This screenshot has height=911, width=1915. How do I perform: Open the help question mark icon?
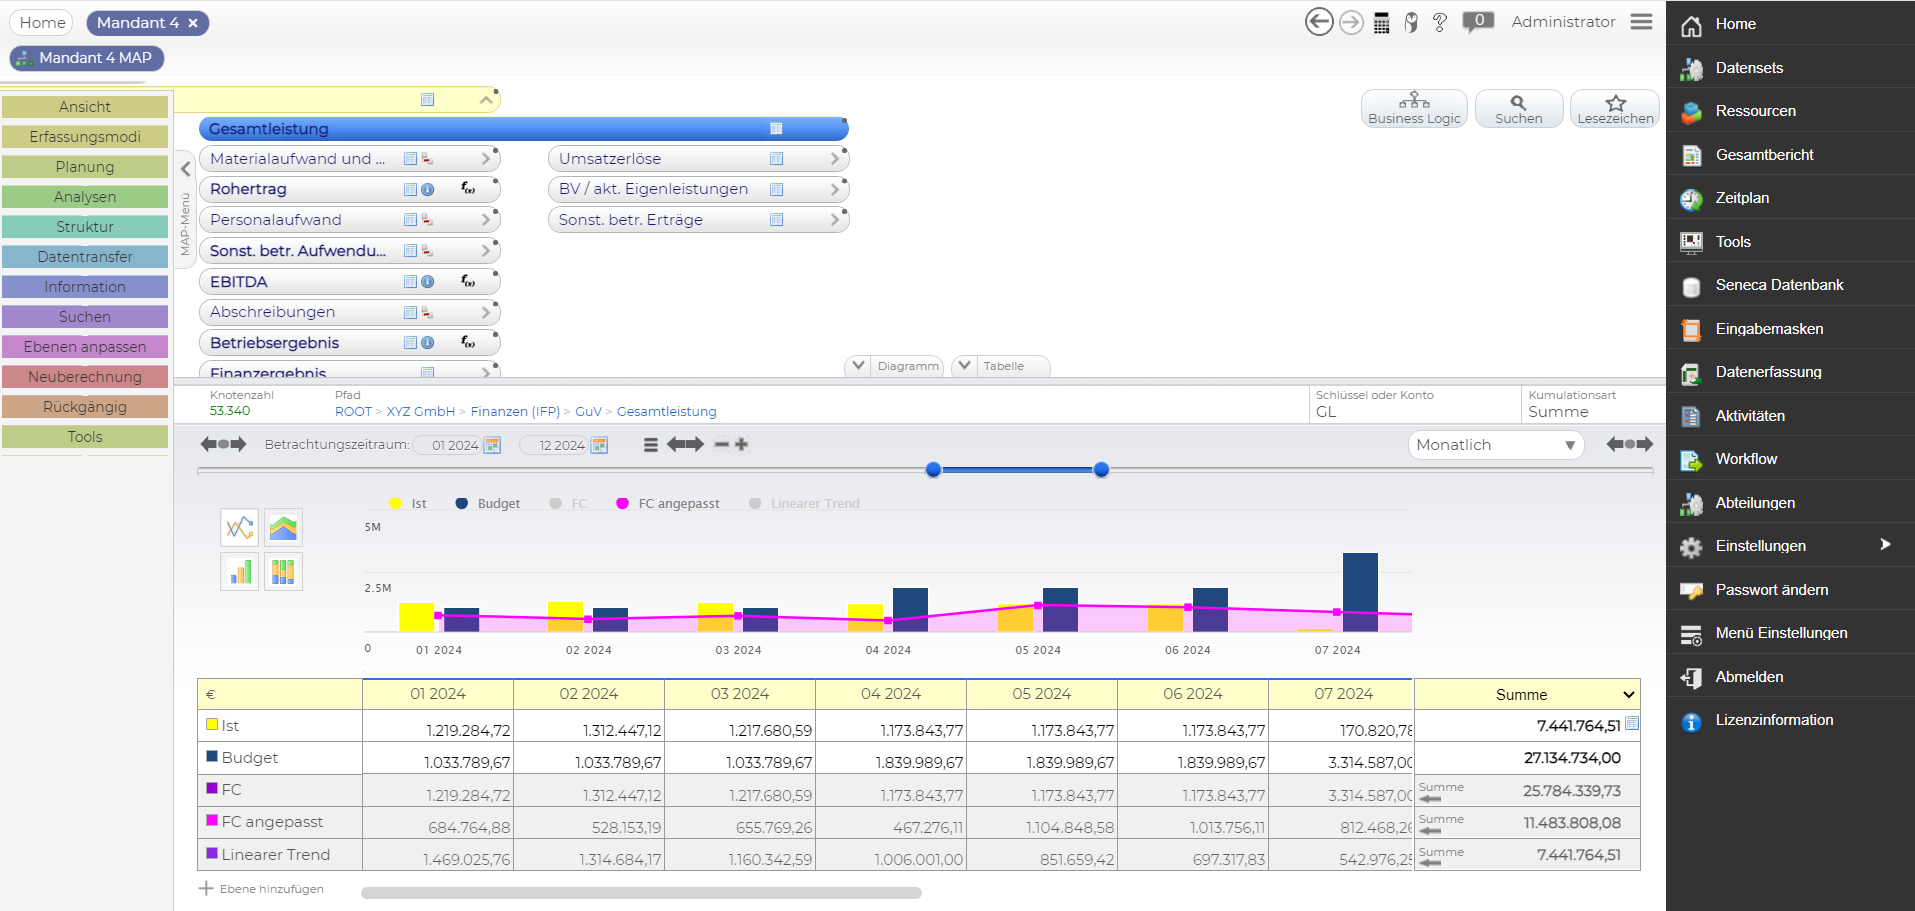tap(1440, 23)
